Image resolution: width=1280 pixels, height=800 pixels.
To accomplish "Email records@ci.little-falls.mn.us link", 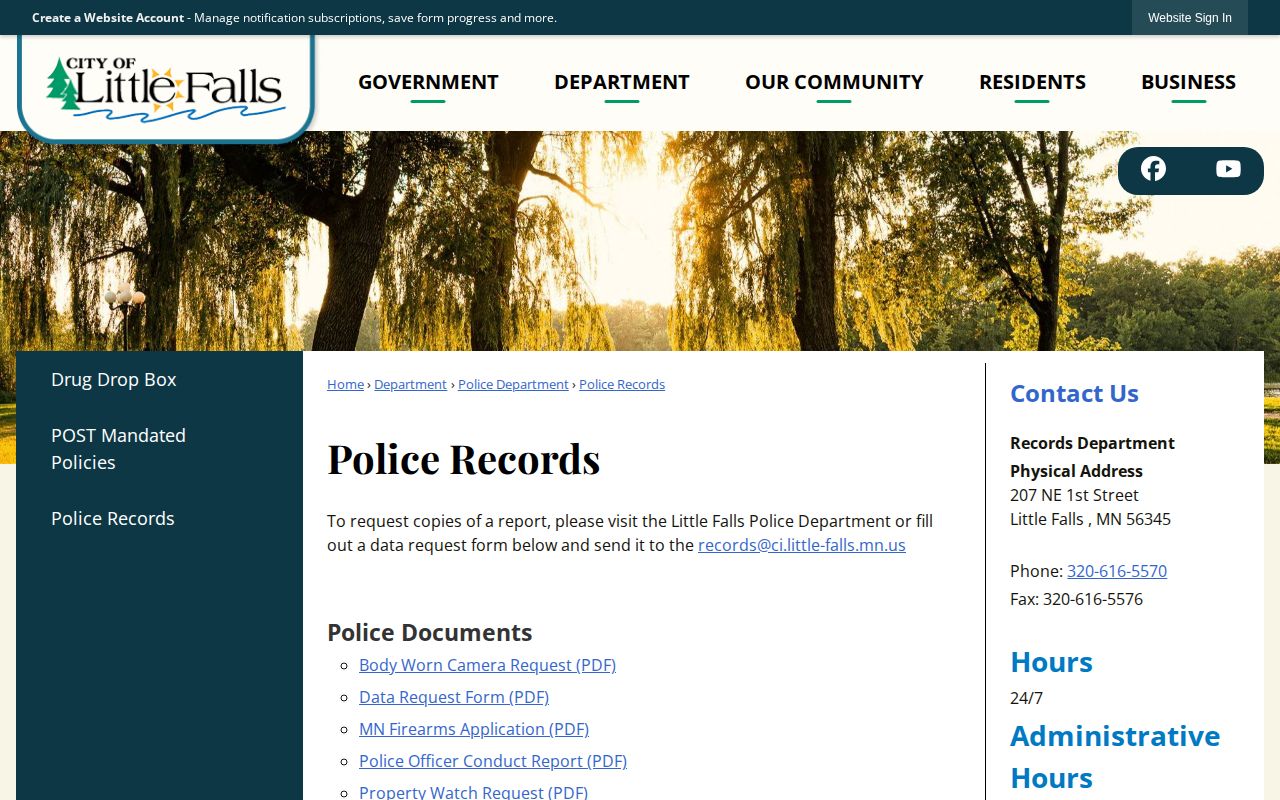I will pyautogui.click(x=802, y=545).
